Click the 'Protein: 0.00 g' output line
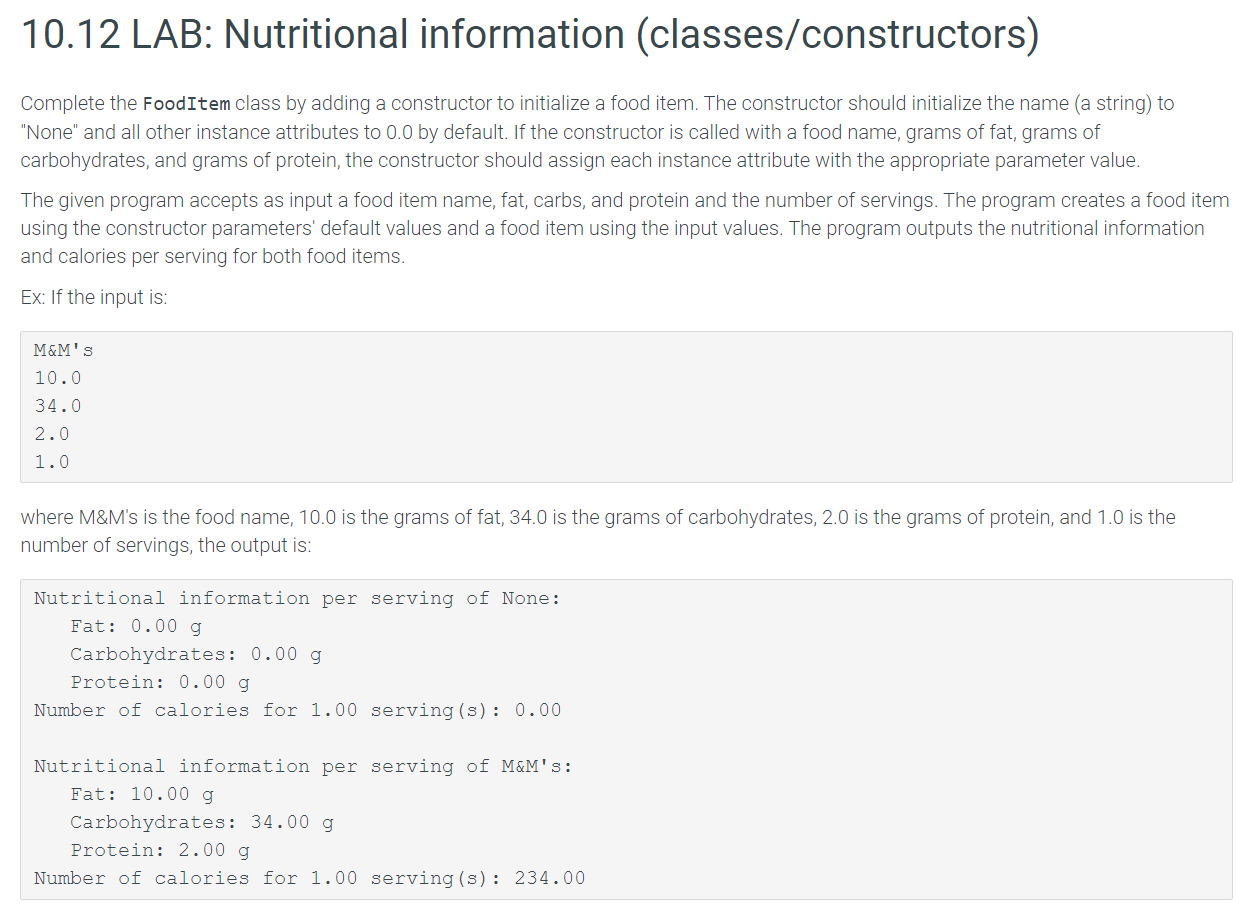 [160, 682]
